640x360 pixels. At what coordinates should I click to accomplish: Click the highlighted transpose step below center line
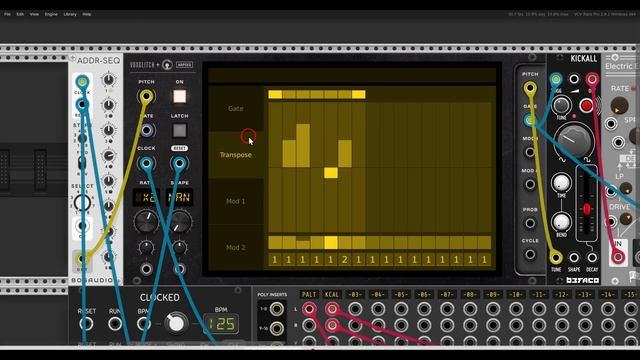(331, 173)
